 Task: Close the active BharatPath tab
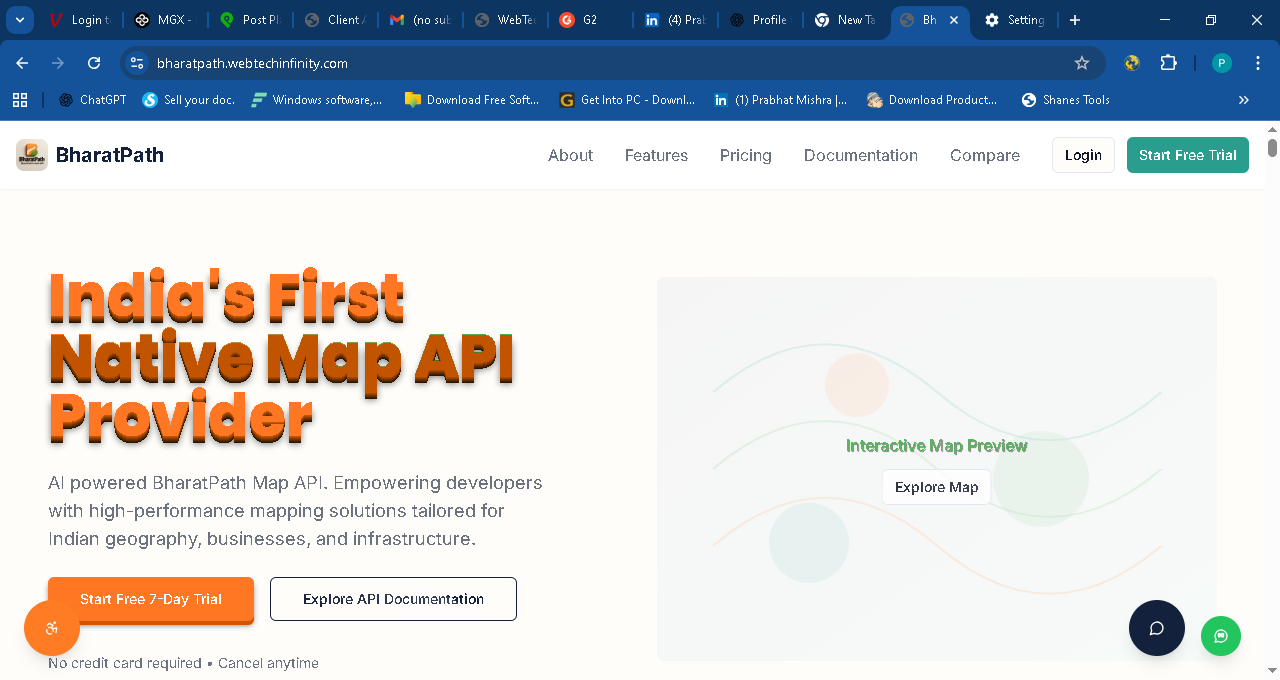(x=954, y=20)
